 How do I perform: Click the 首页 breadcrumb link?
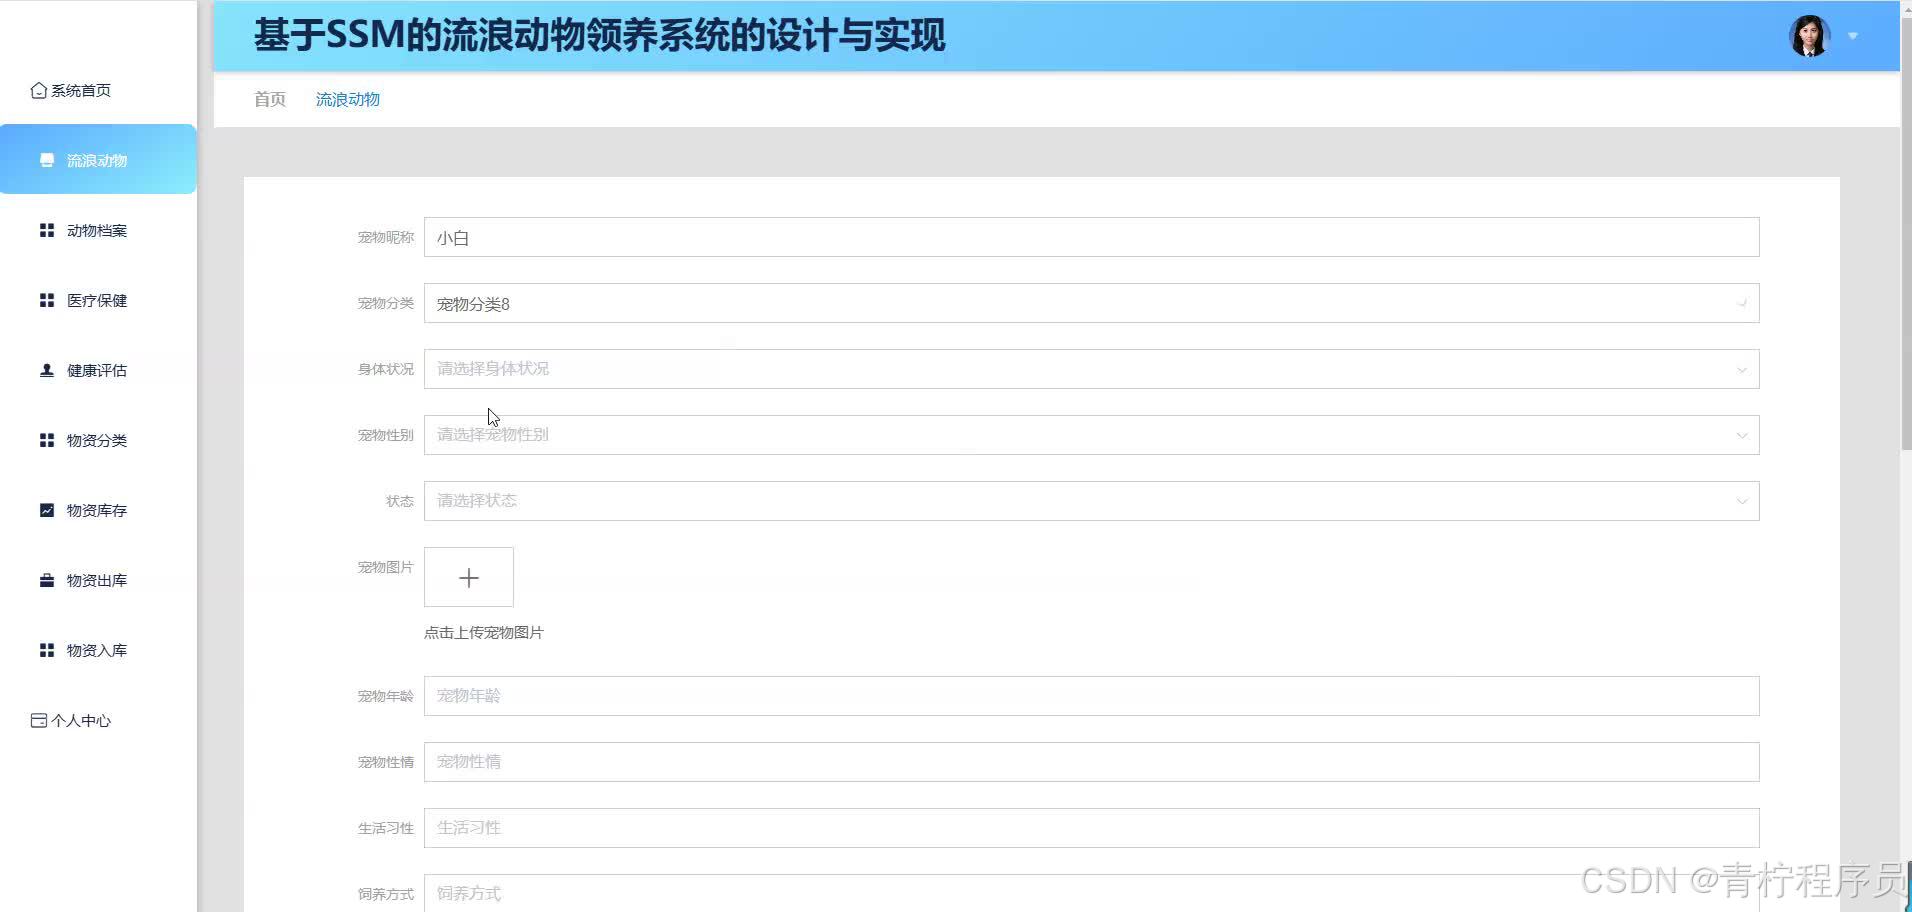click(x=270, y=99)
